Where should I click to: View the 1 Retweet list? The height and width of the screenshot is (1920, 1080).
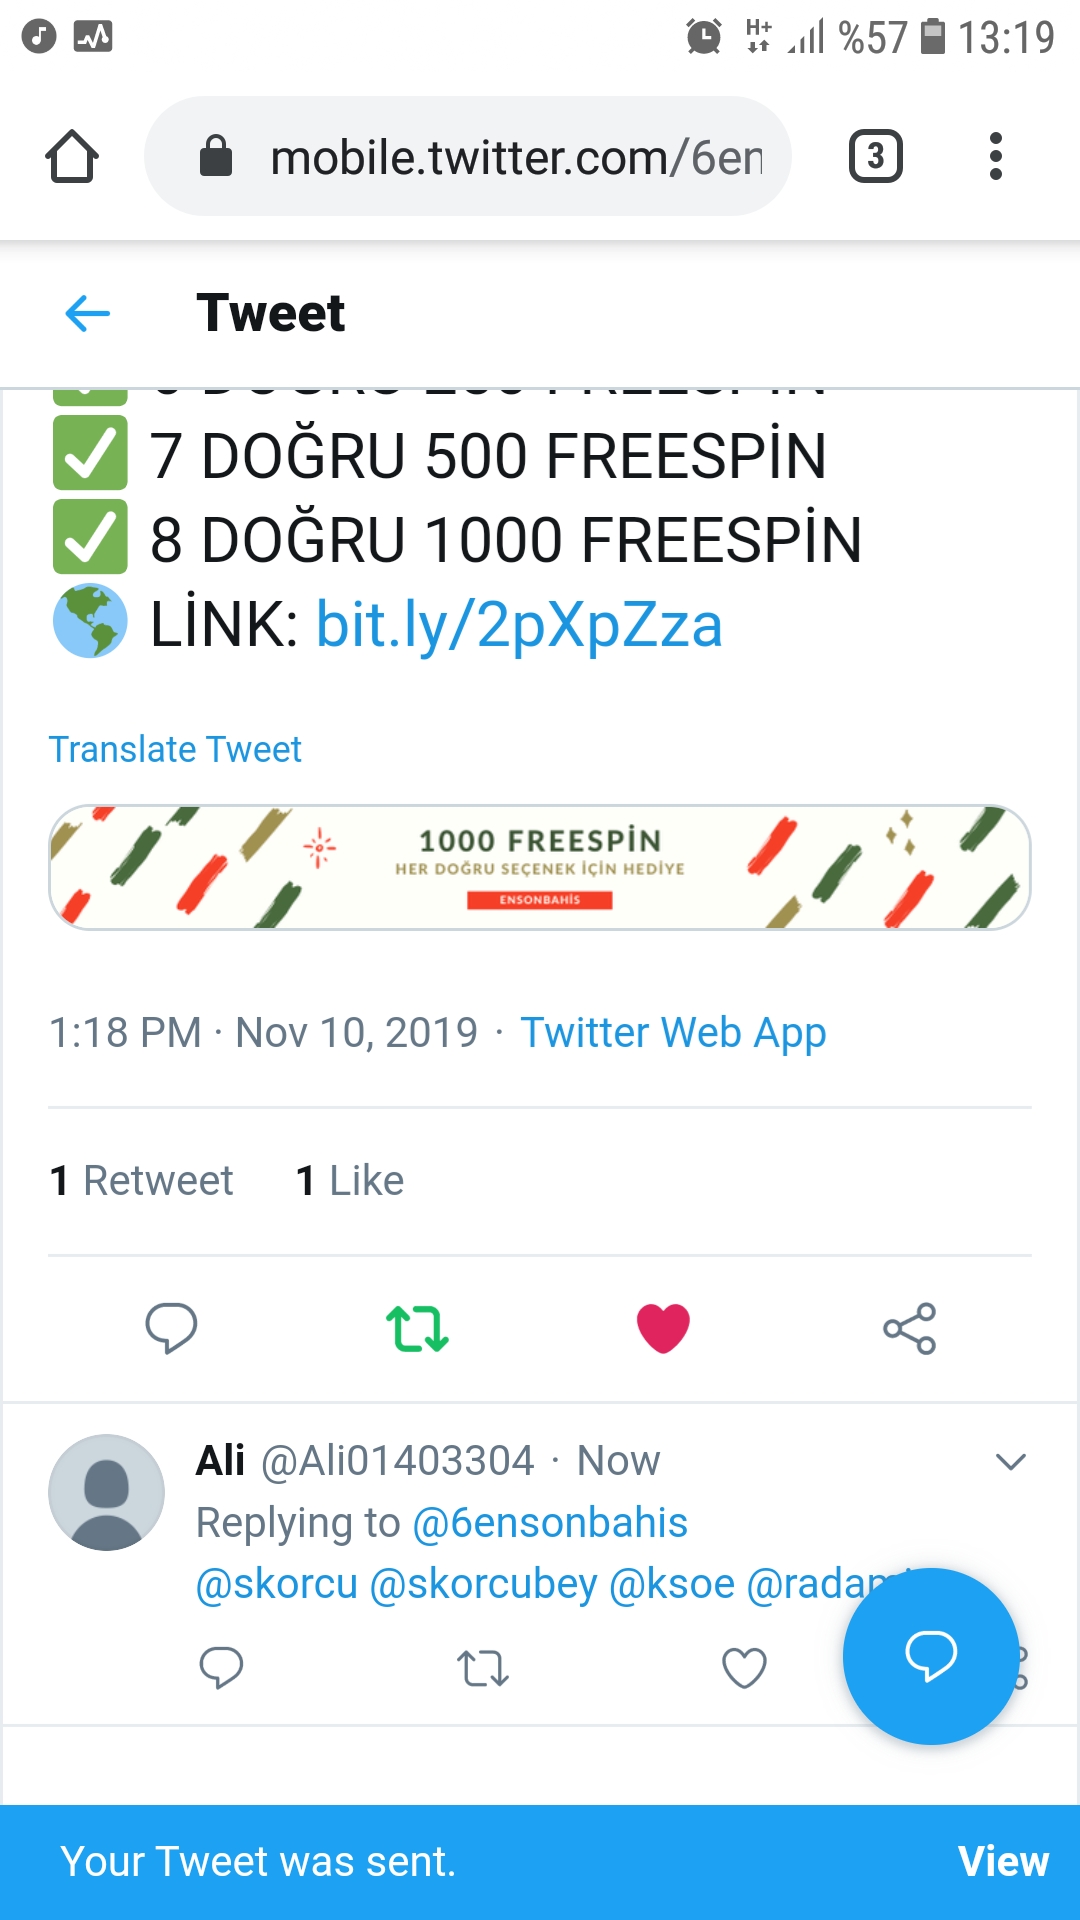[141, 1181]
